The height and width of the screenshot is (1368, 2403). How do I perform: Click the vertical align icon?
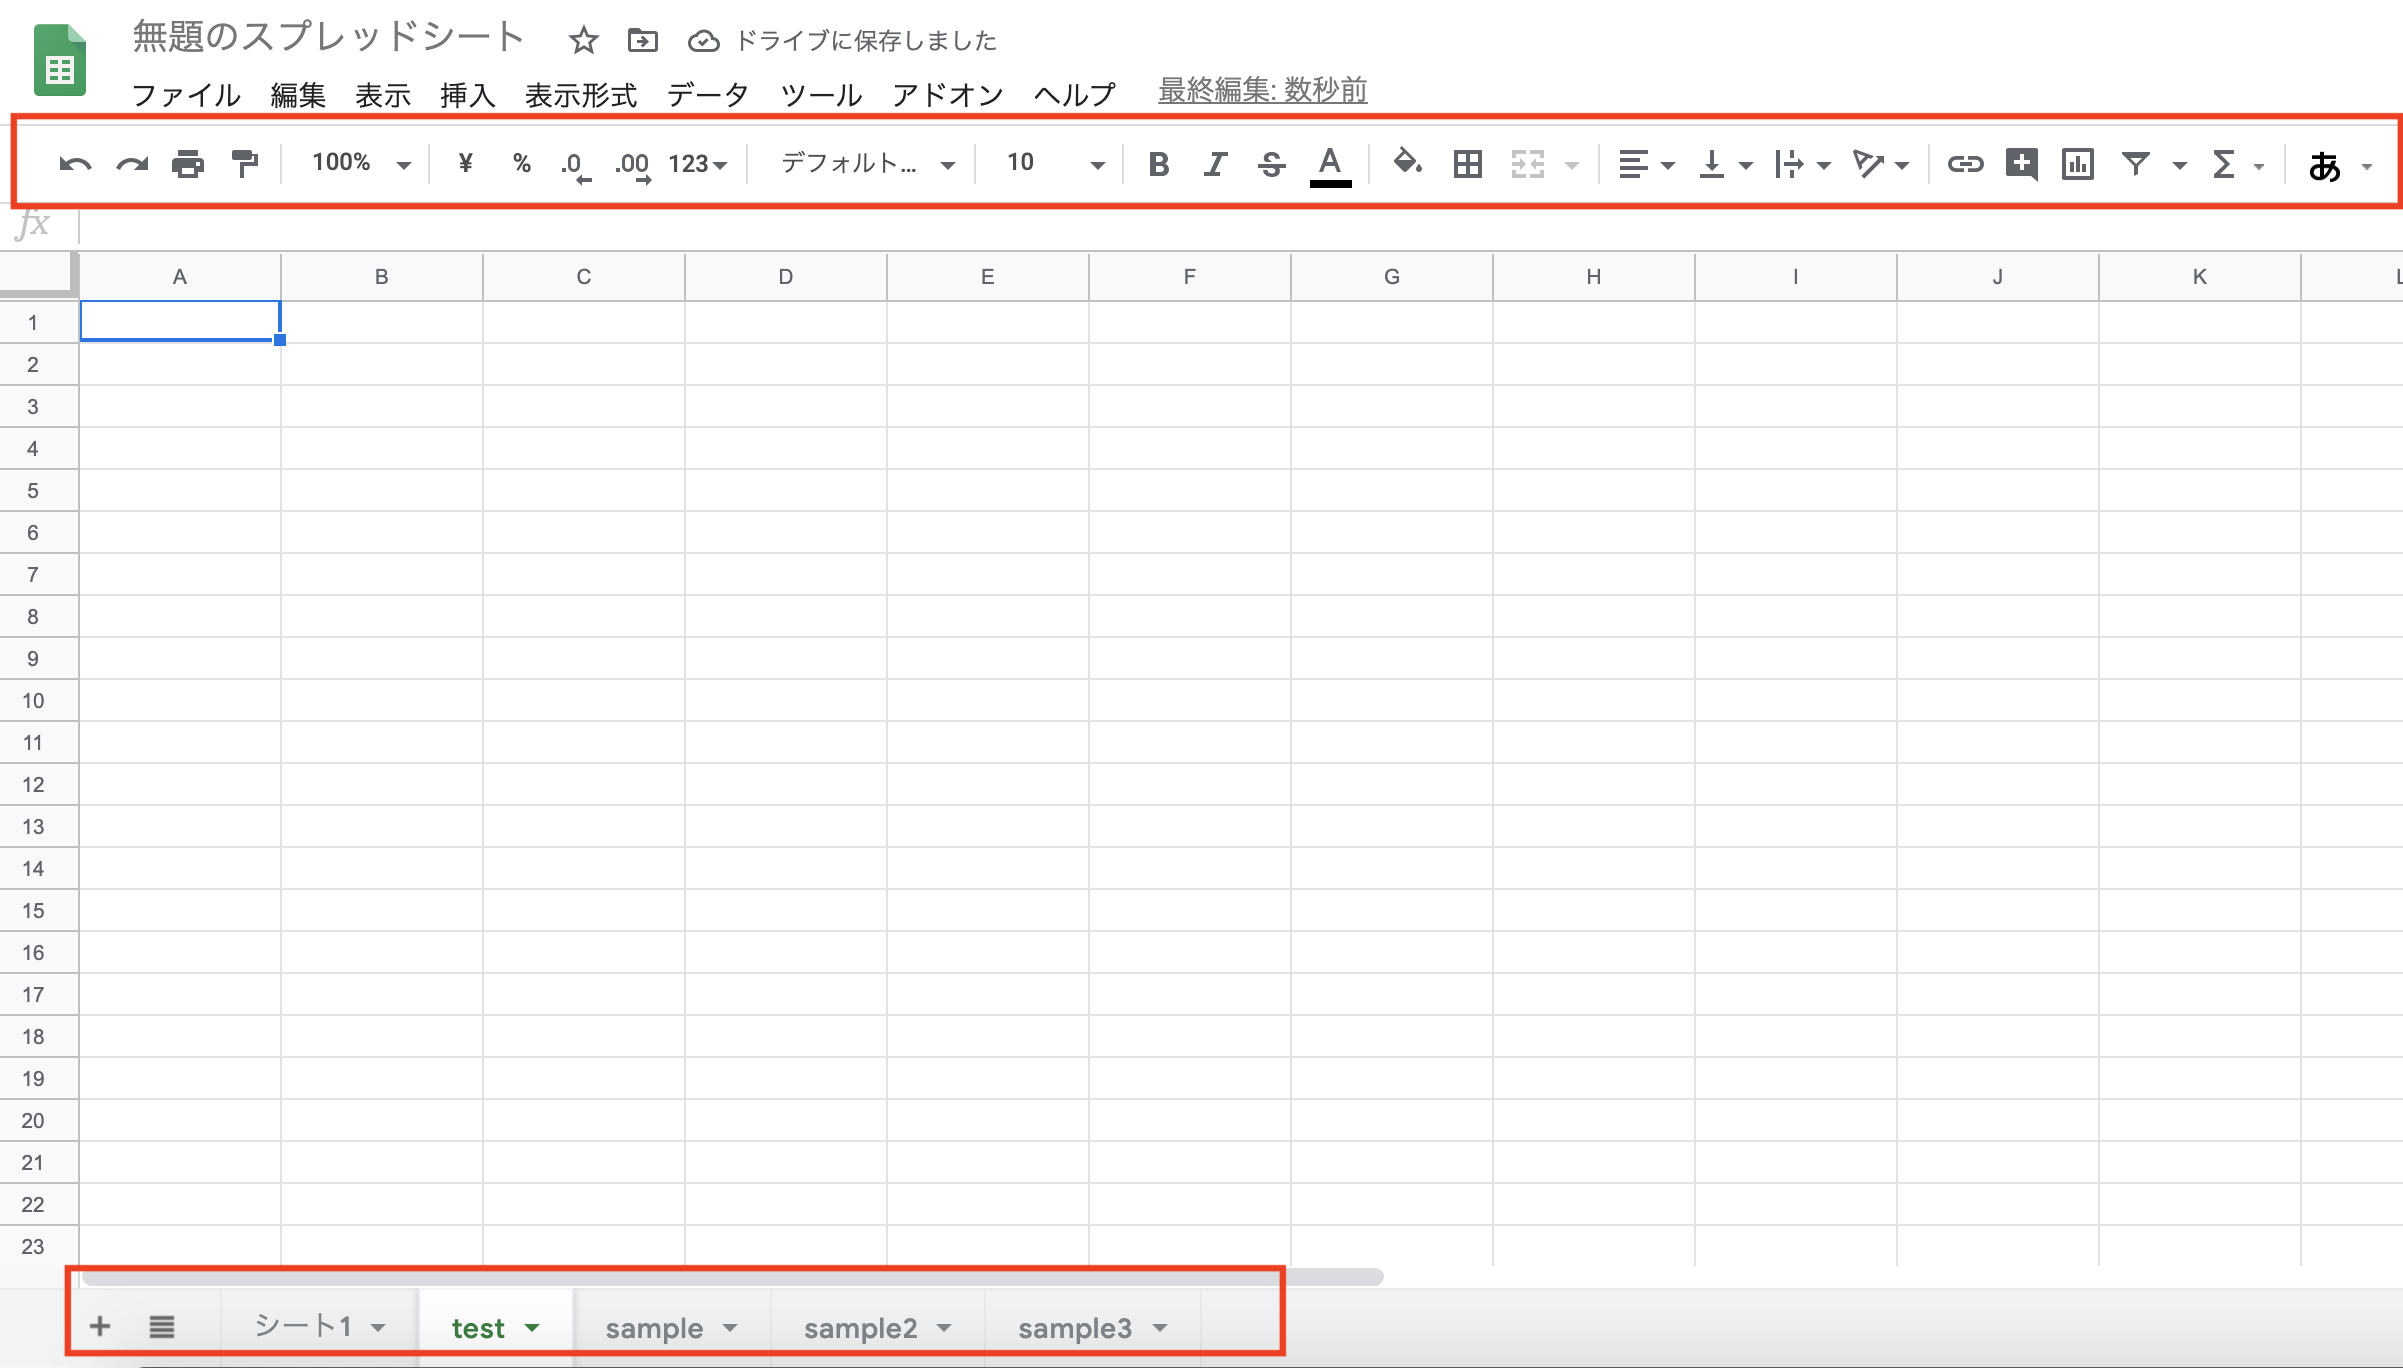(x=1711, y=164)
